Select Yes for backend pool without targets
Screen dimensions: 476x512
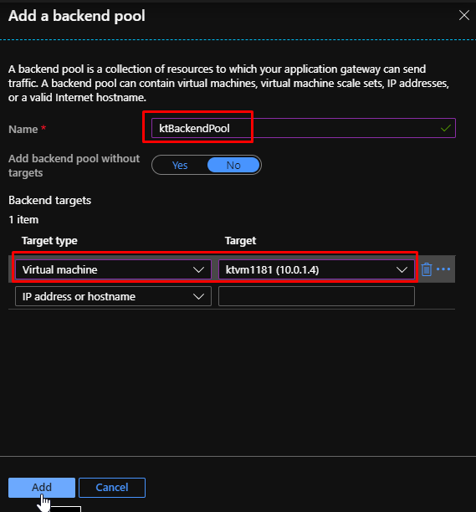(180, 165)
